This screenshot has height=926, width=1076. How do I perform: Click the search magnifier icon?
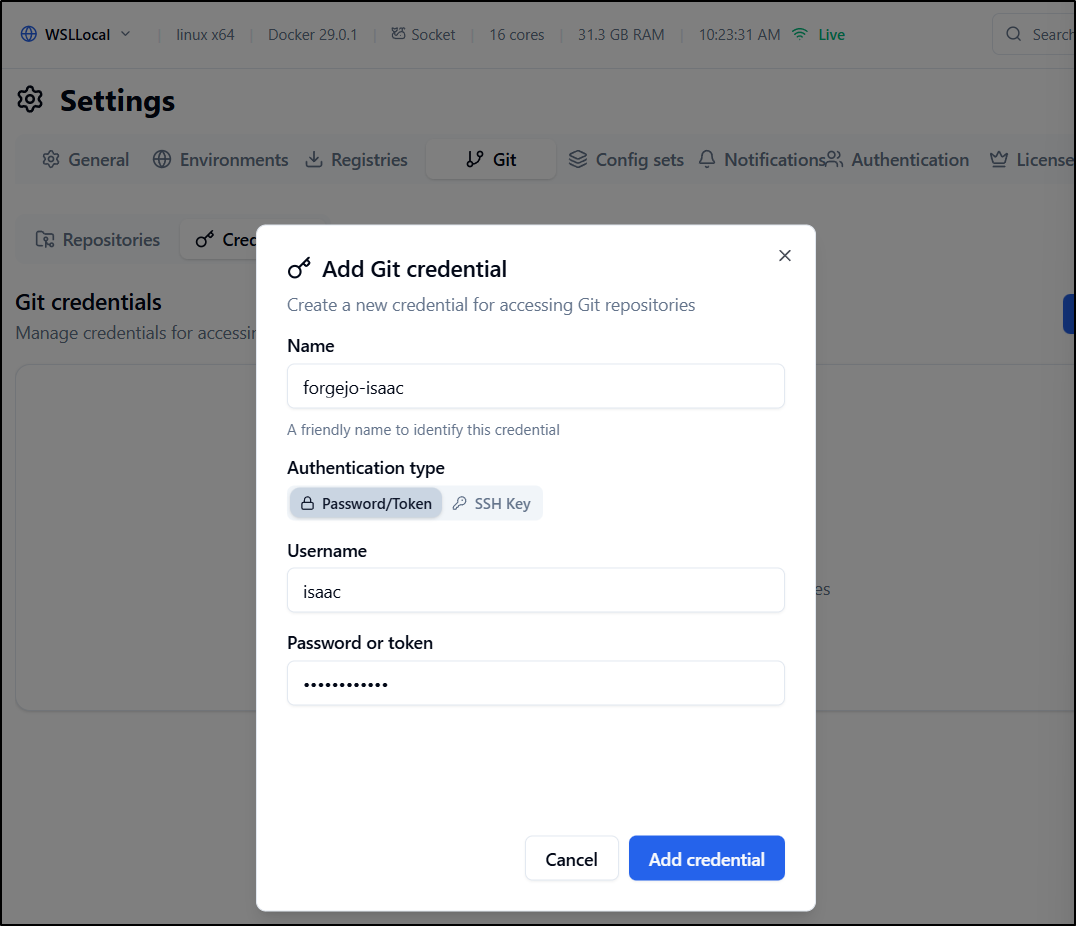tap(1014, 34)
